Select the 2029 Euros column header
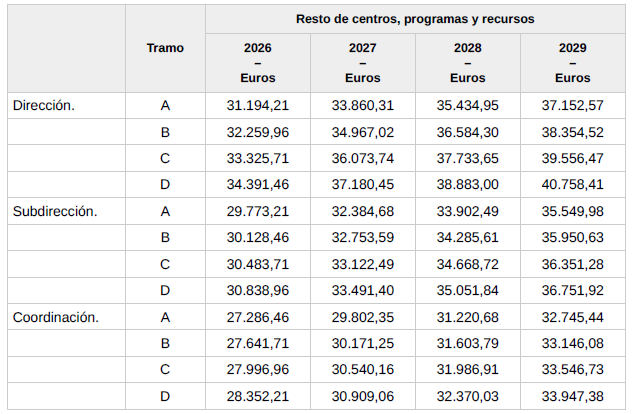 (x=572, y=63)
